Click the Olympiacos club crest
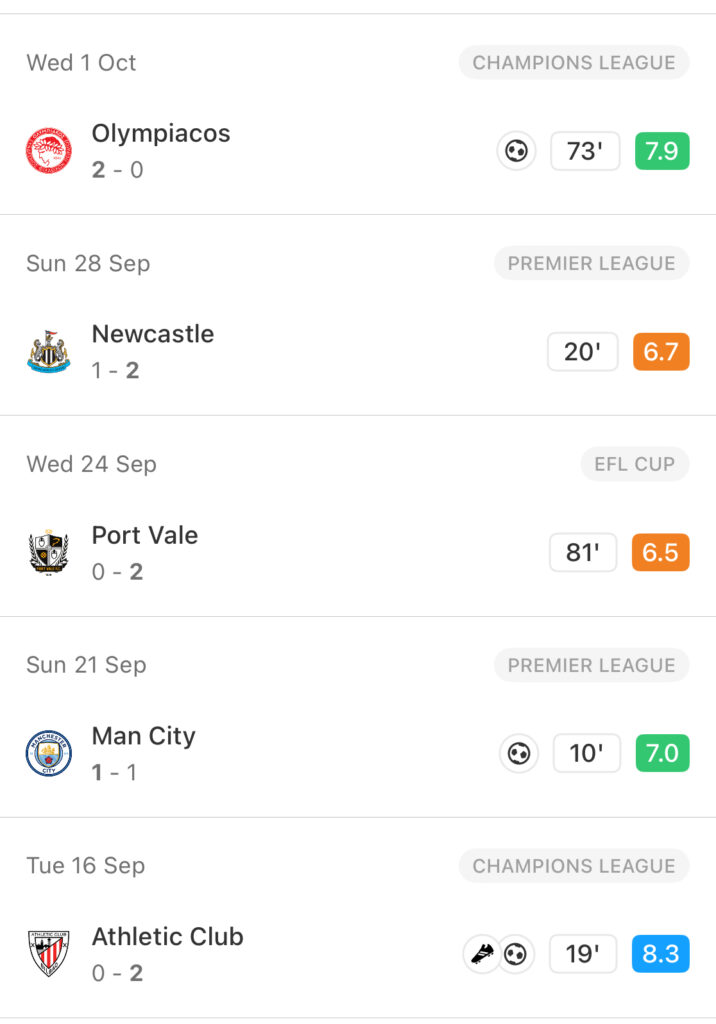This screenshot has width=716, height=1024. [49, 152]
